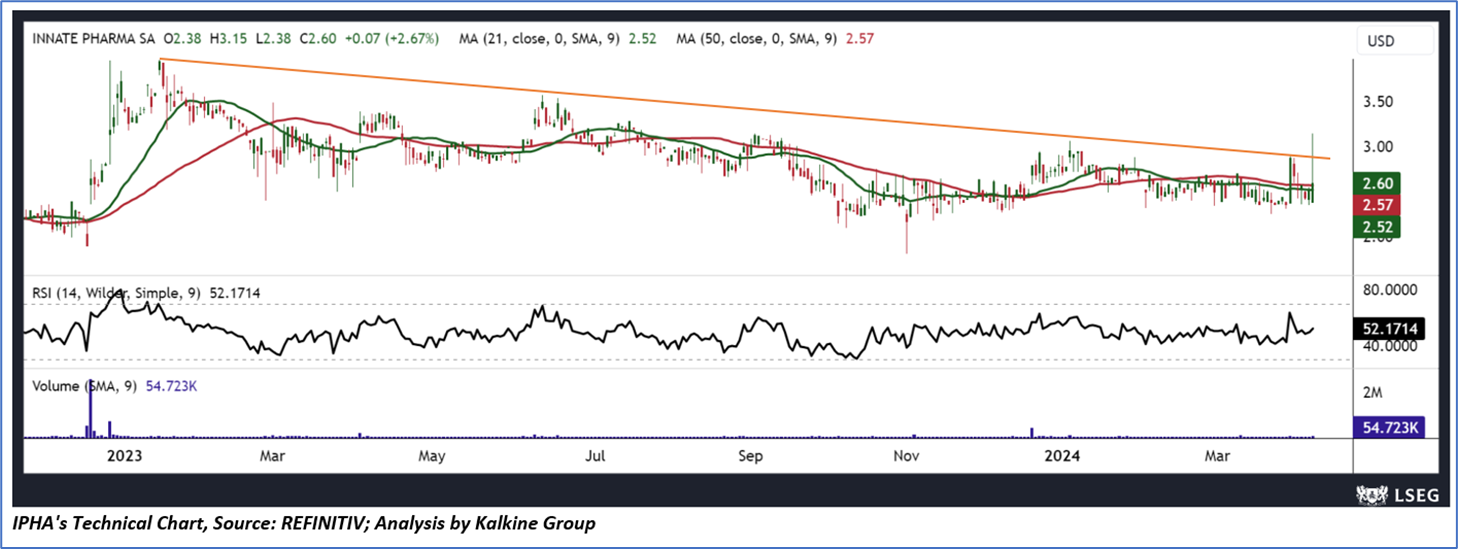This screenshot has height=549, width=1458.
Task: Click the Nov time axis label
Action: click(906, 456)
